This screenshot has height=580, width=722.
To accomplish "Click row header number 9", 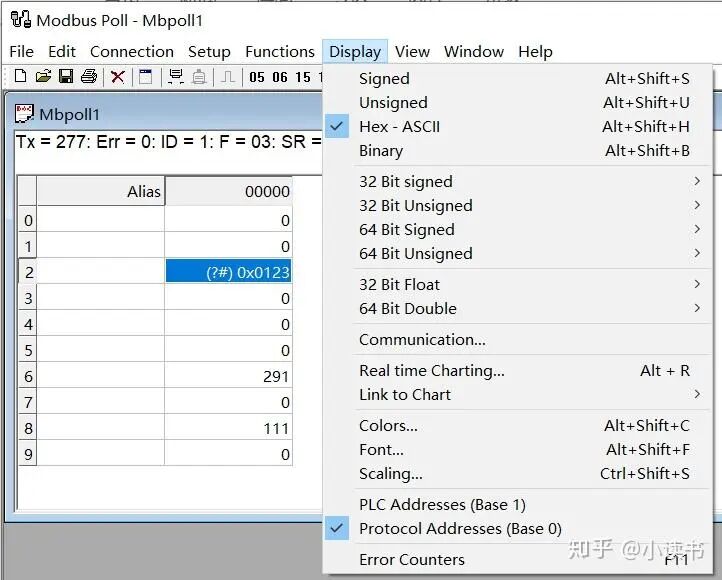I will point(28,454).
